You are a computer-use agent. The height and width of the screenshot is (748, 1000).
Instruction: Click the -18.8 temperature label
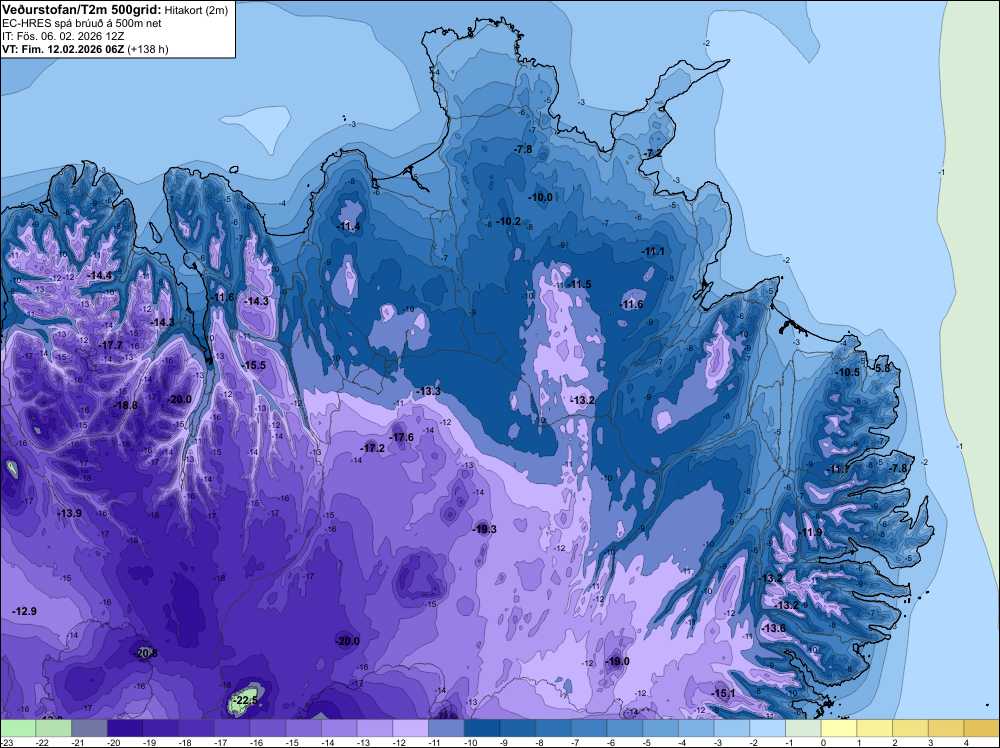pos(126,405)
